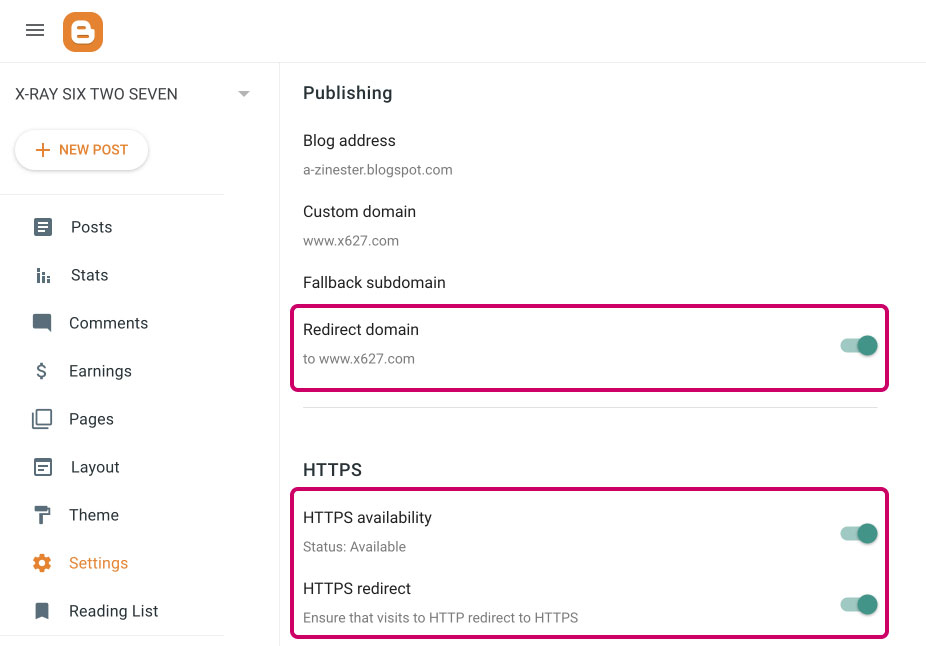926x646 pixels.
Task: Disable the Redirect domain toggle
Action: pos(859,345)
